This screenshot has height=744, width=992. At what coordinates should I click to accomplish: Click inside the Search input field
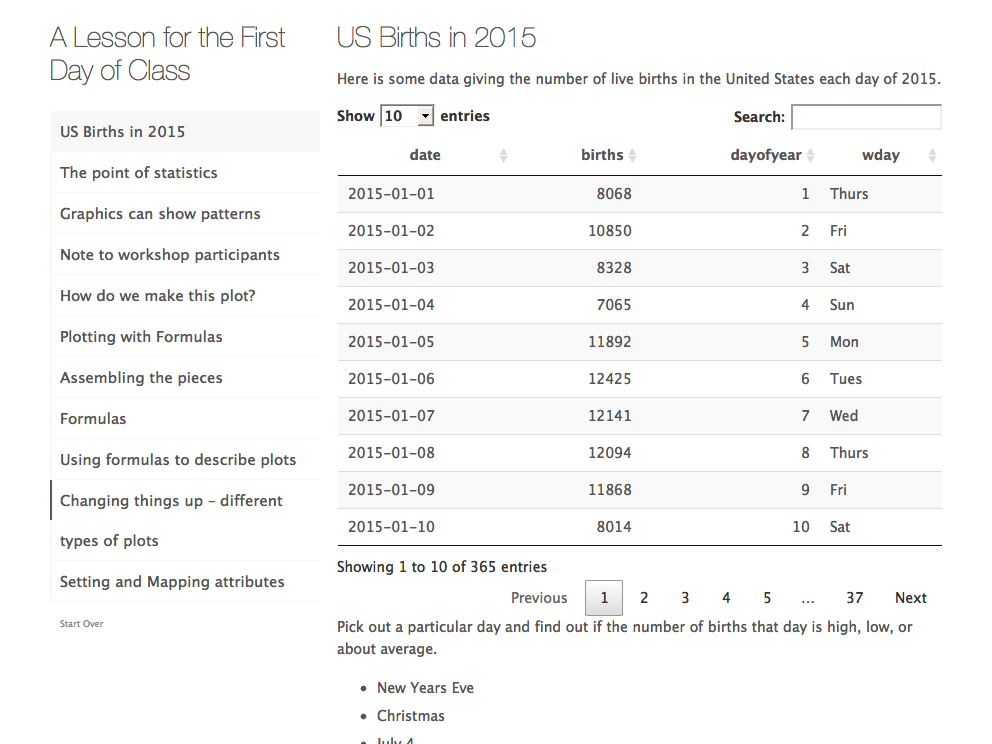pyautogui.click(x=866, y=117)
